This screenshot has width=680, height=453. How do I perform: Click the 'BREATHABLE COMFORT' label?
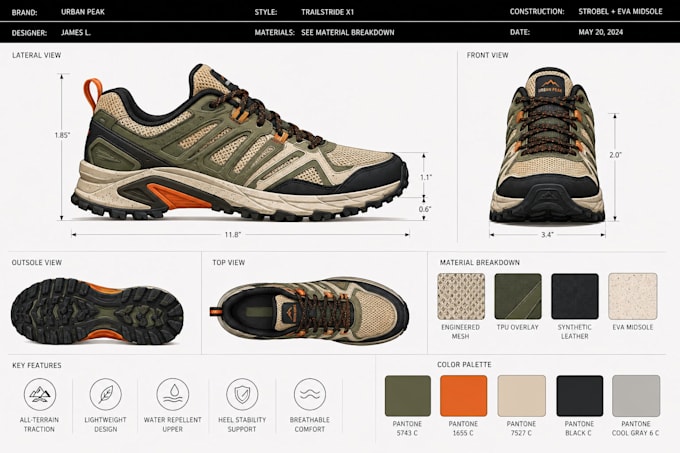pyautogui.click(x=310, y=424)
